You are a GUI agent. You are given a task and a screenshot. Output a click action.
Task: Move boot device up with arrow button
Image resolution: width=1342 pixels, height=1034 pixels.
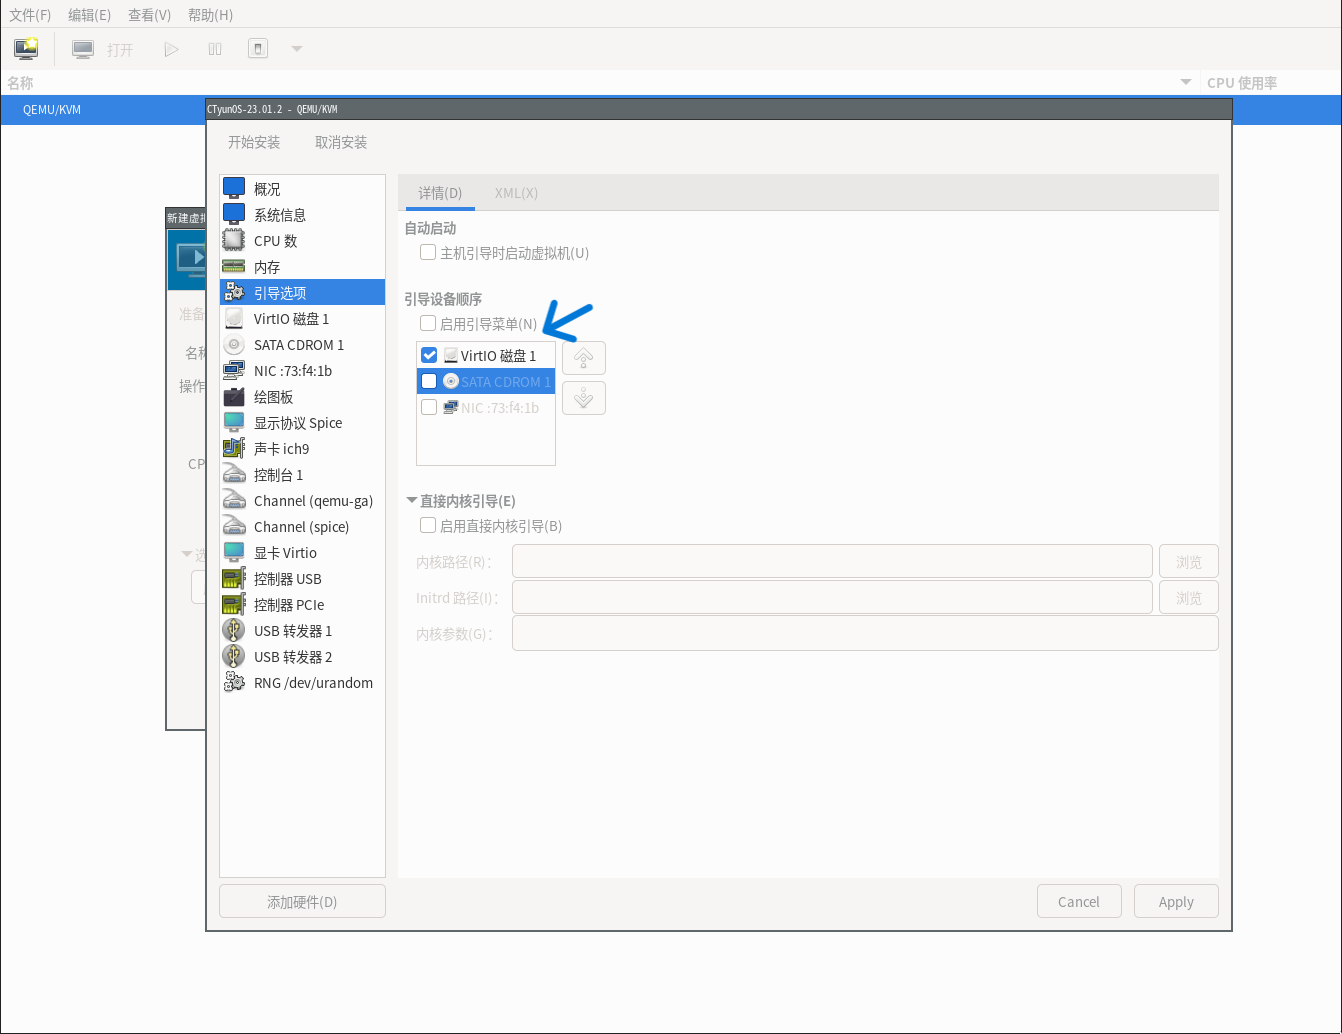[584, 358]
